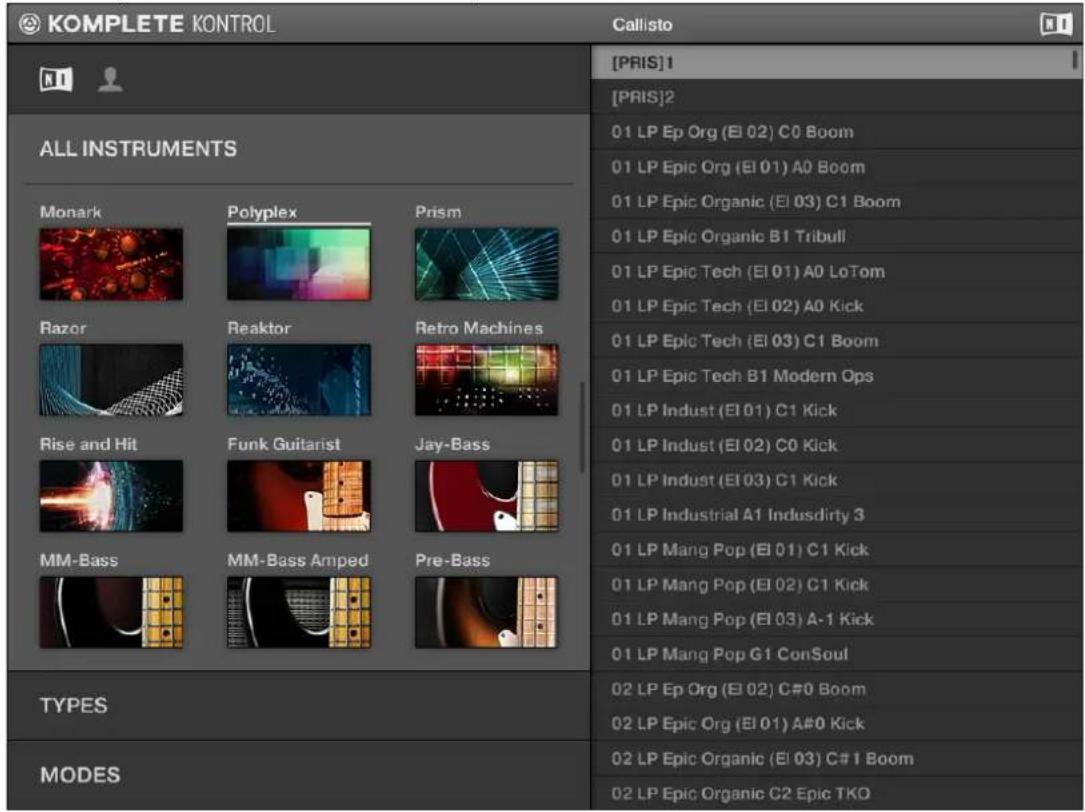Screen dimensions: 1085x812
Task: Load 01 LP Mang Pop G1 ConSoul
Action: coord(837,654)
